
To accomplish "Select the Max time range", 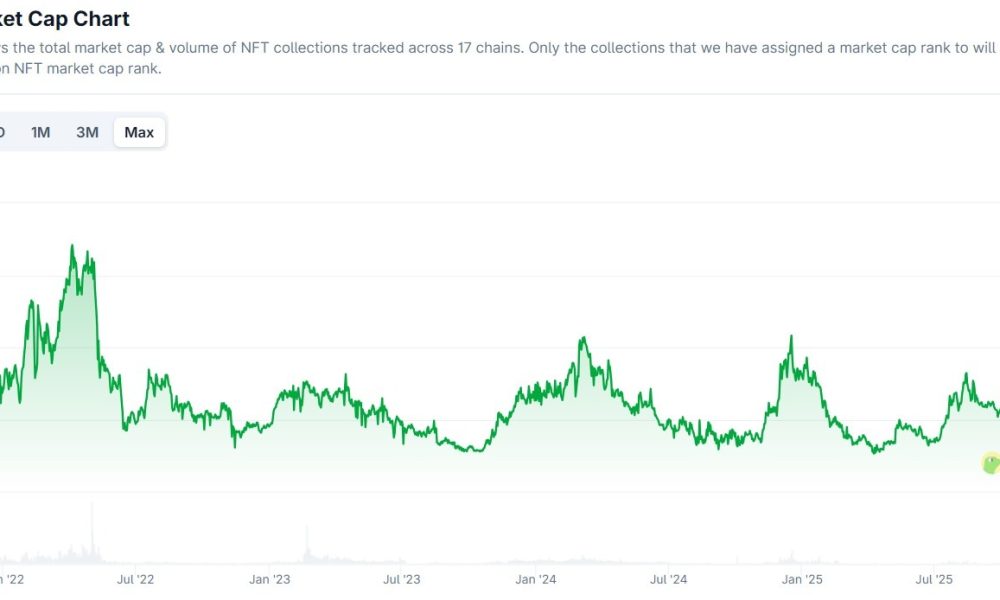I will click(x=139, y=131).
